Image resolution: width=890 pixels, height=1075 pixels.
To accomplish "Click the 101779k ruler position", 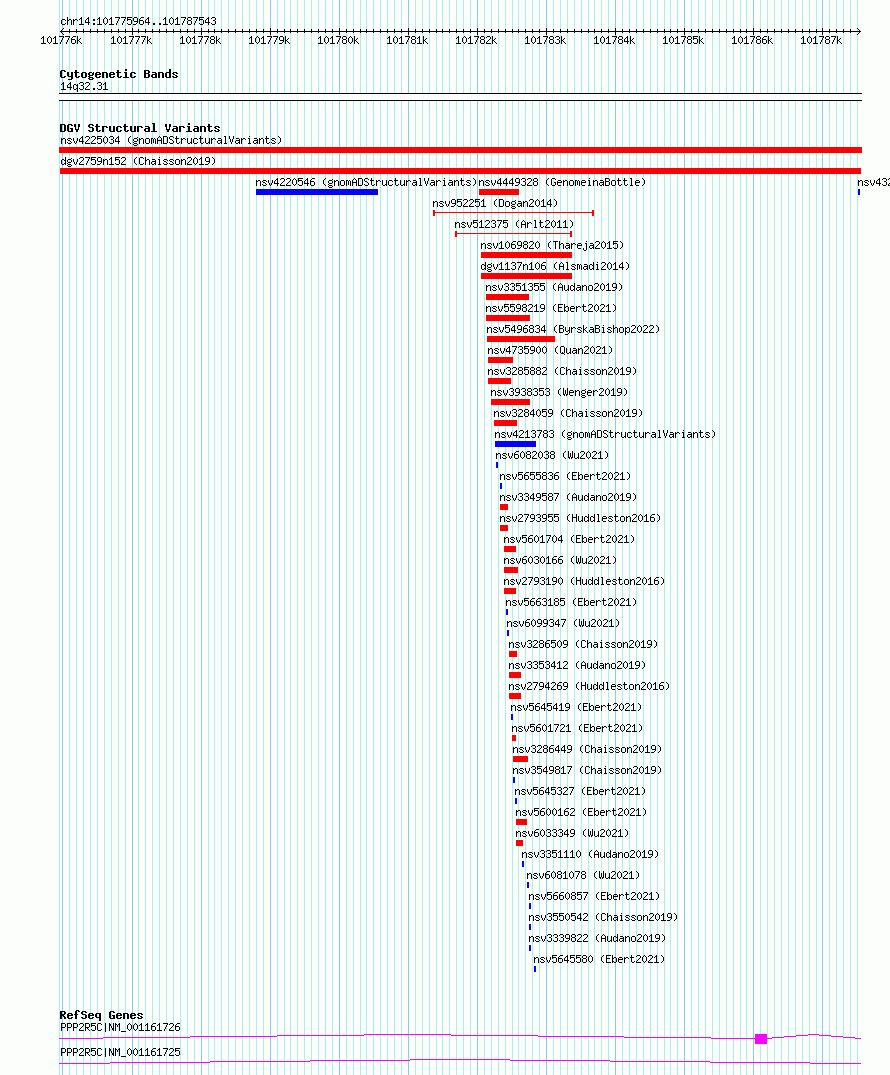I will coord(269,40).
